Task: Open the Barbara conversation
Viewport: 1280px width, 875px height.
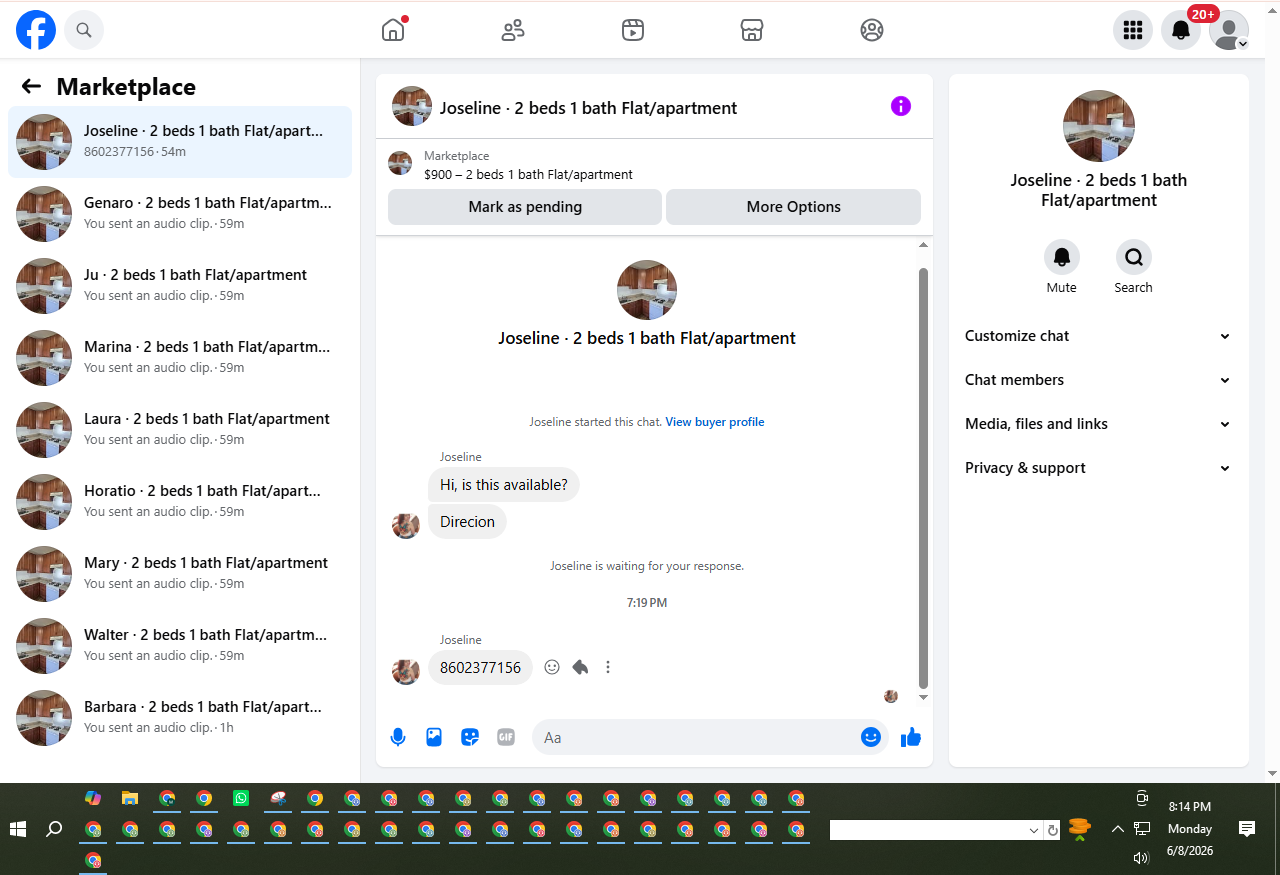Action: pos(180,718)
